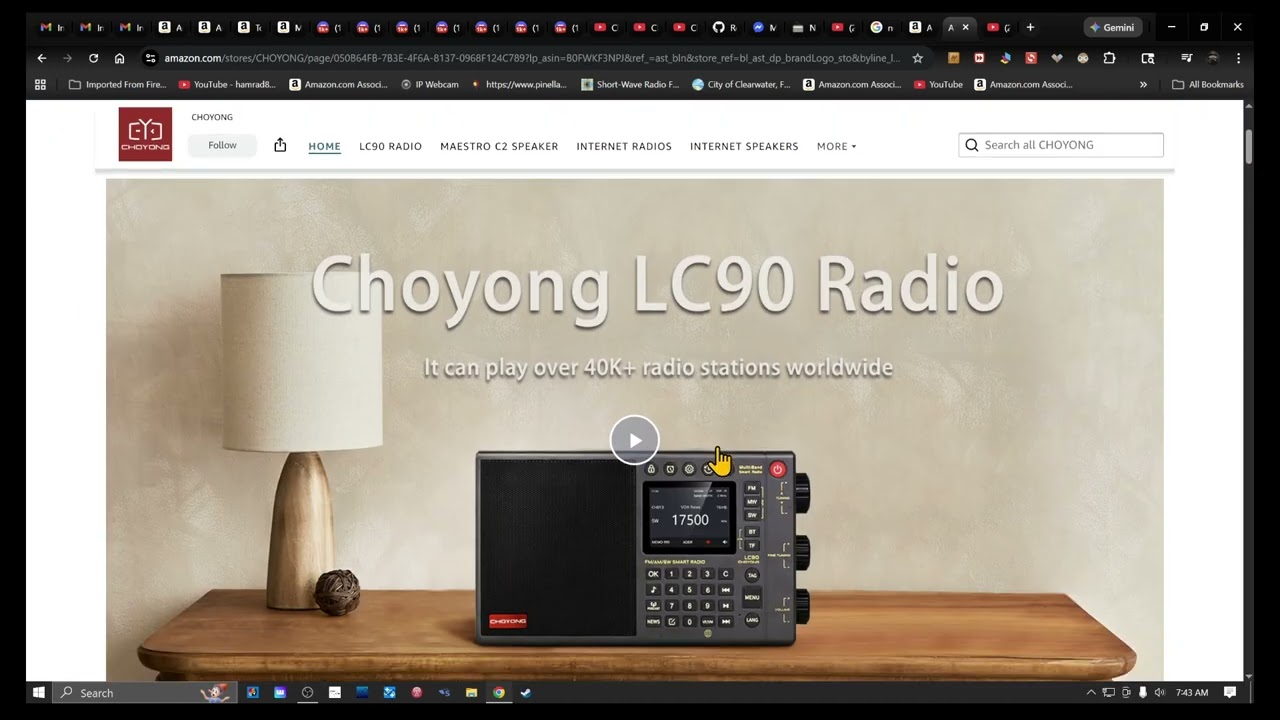
Task: Play the Choyong LC90 Radio video
Action: click(x=635, y=440)
